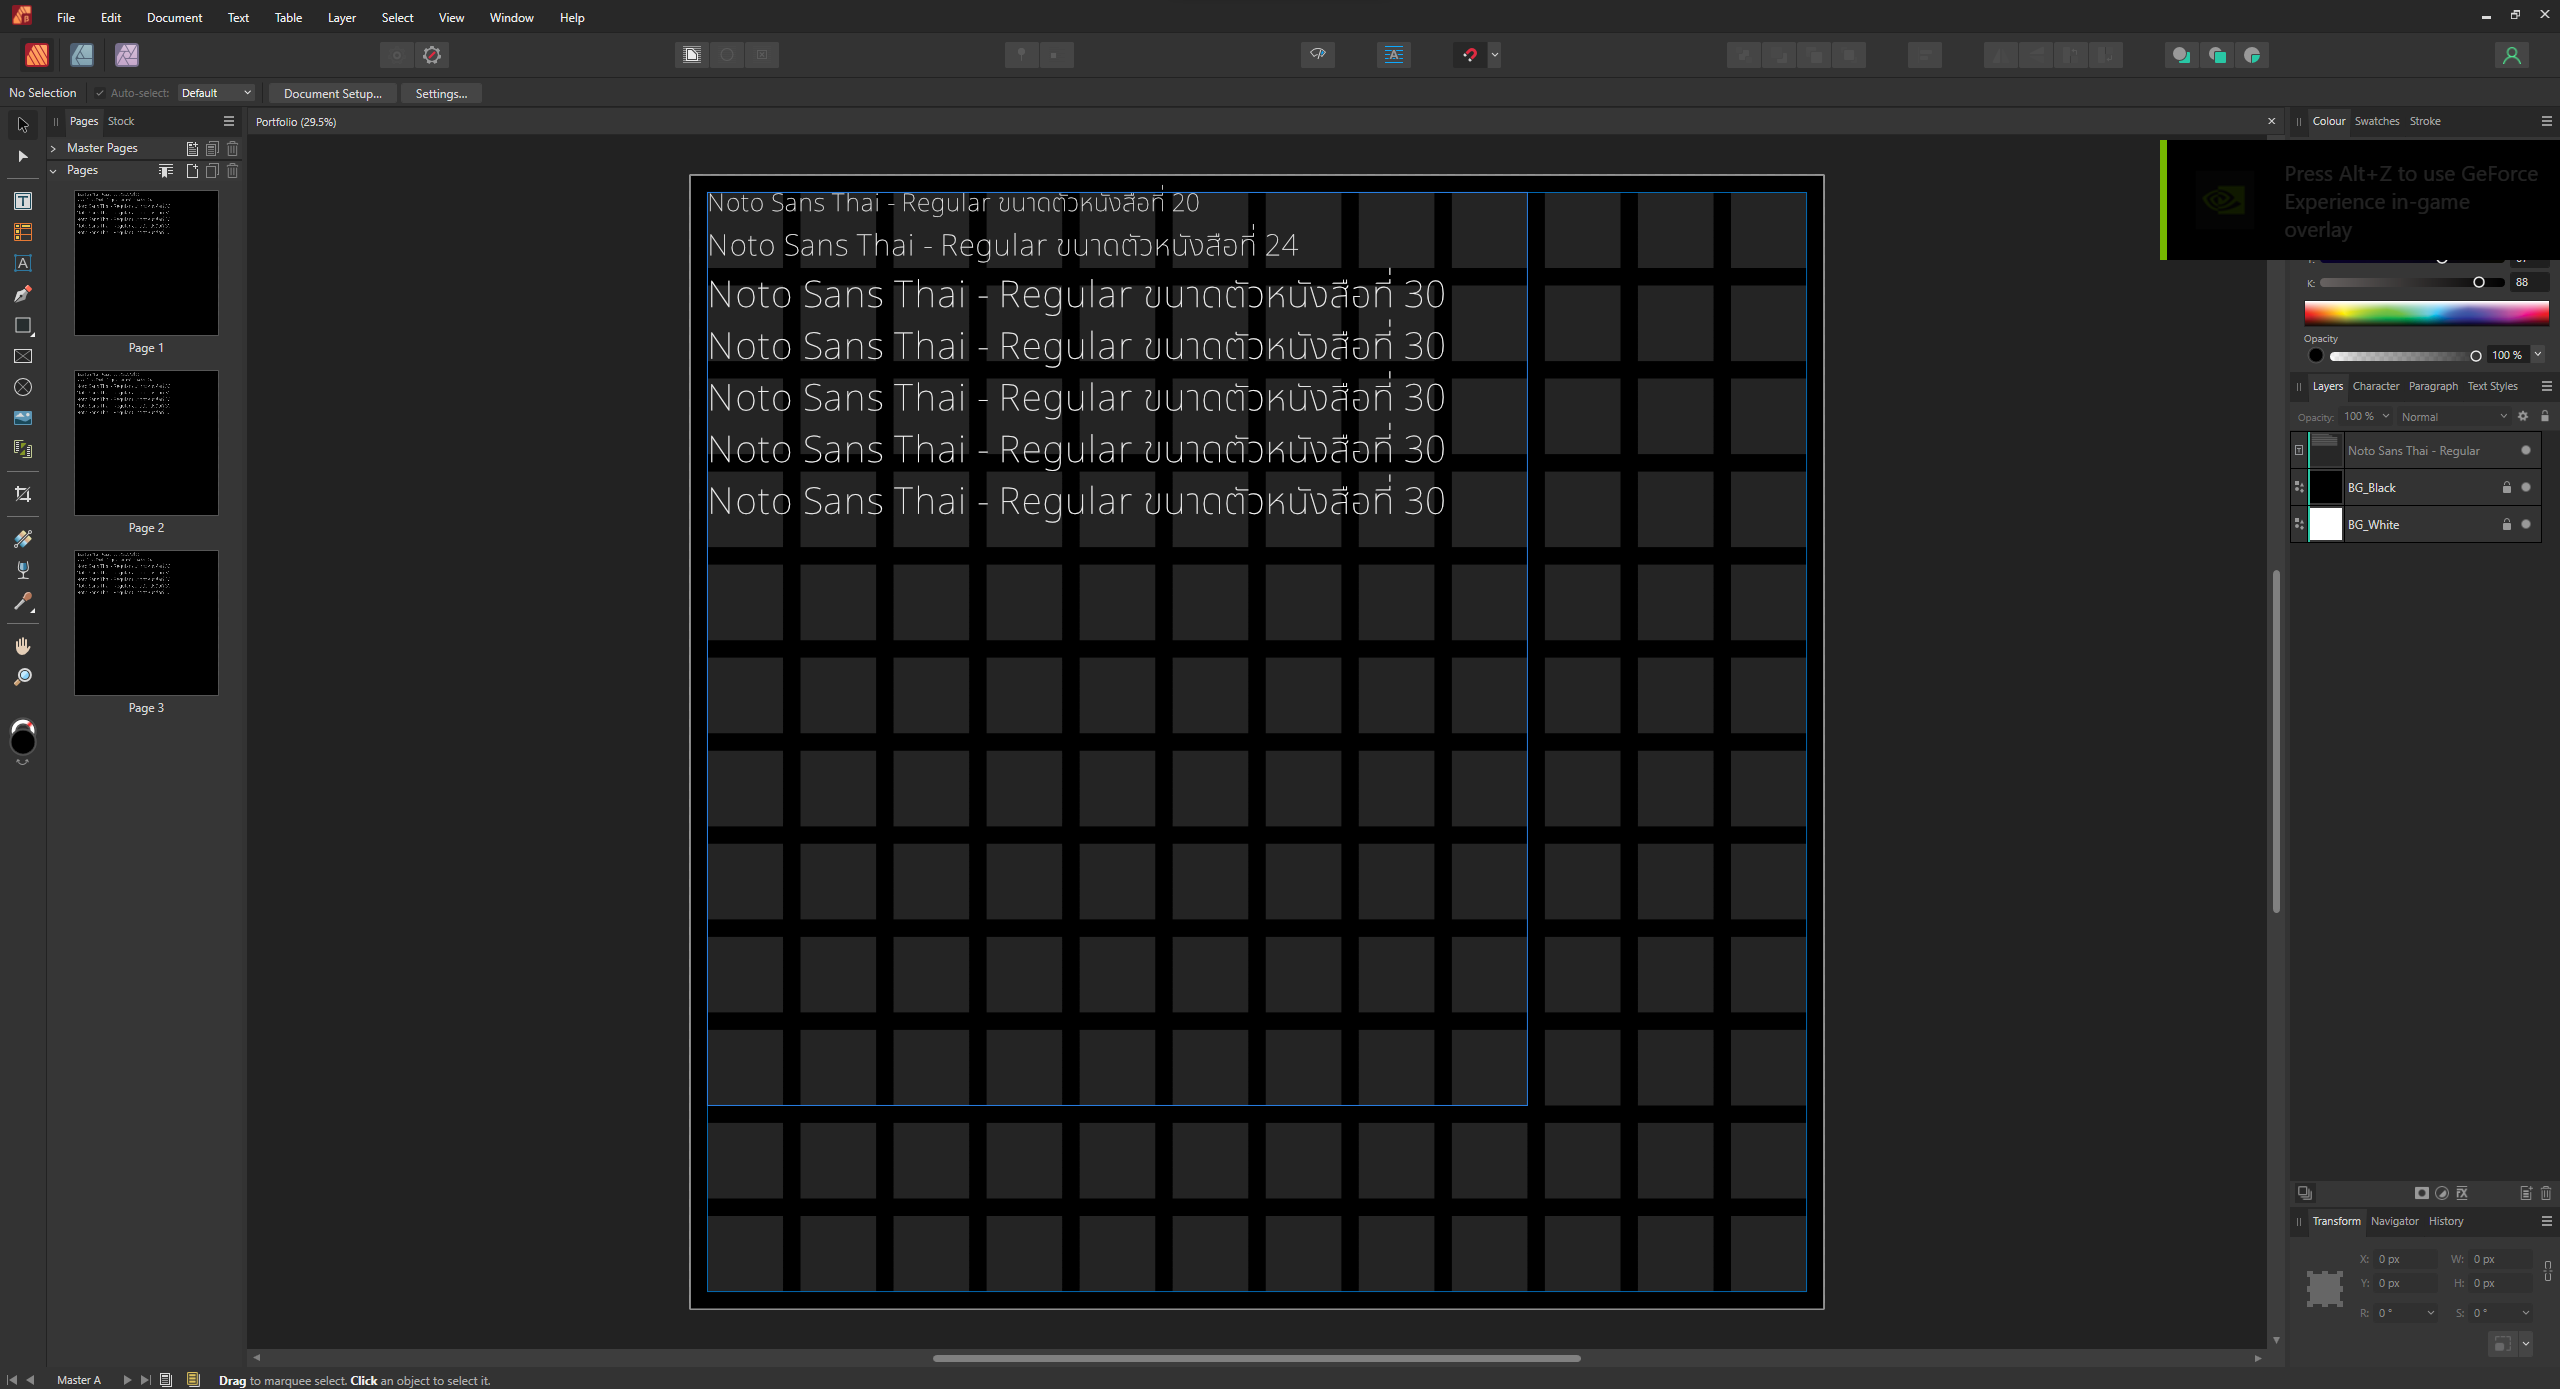Hide the BG_Black layer
Viewport: 2560px width, 1389px height.
(x=2526, y=487)
